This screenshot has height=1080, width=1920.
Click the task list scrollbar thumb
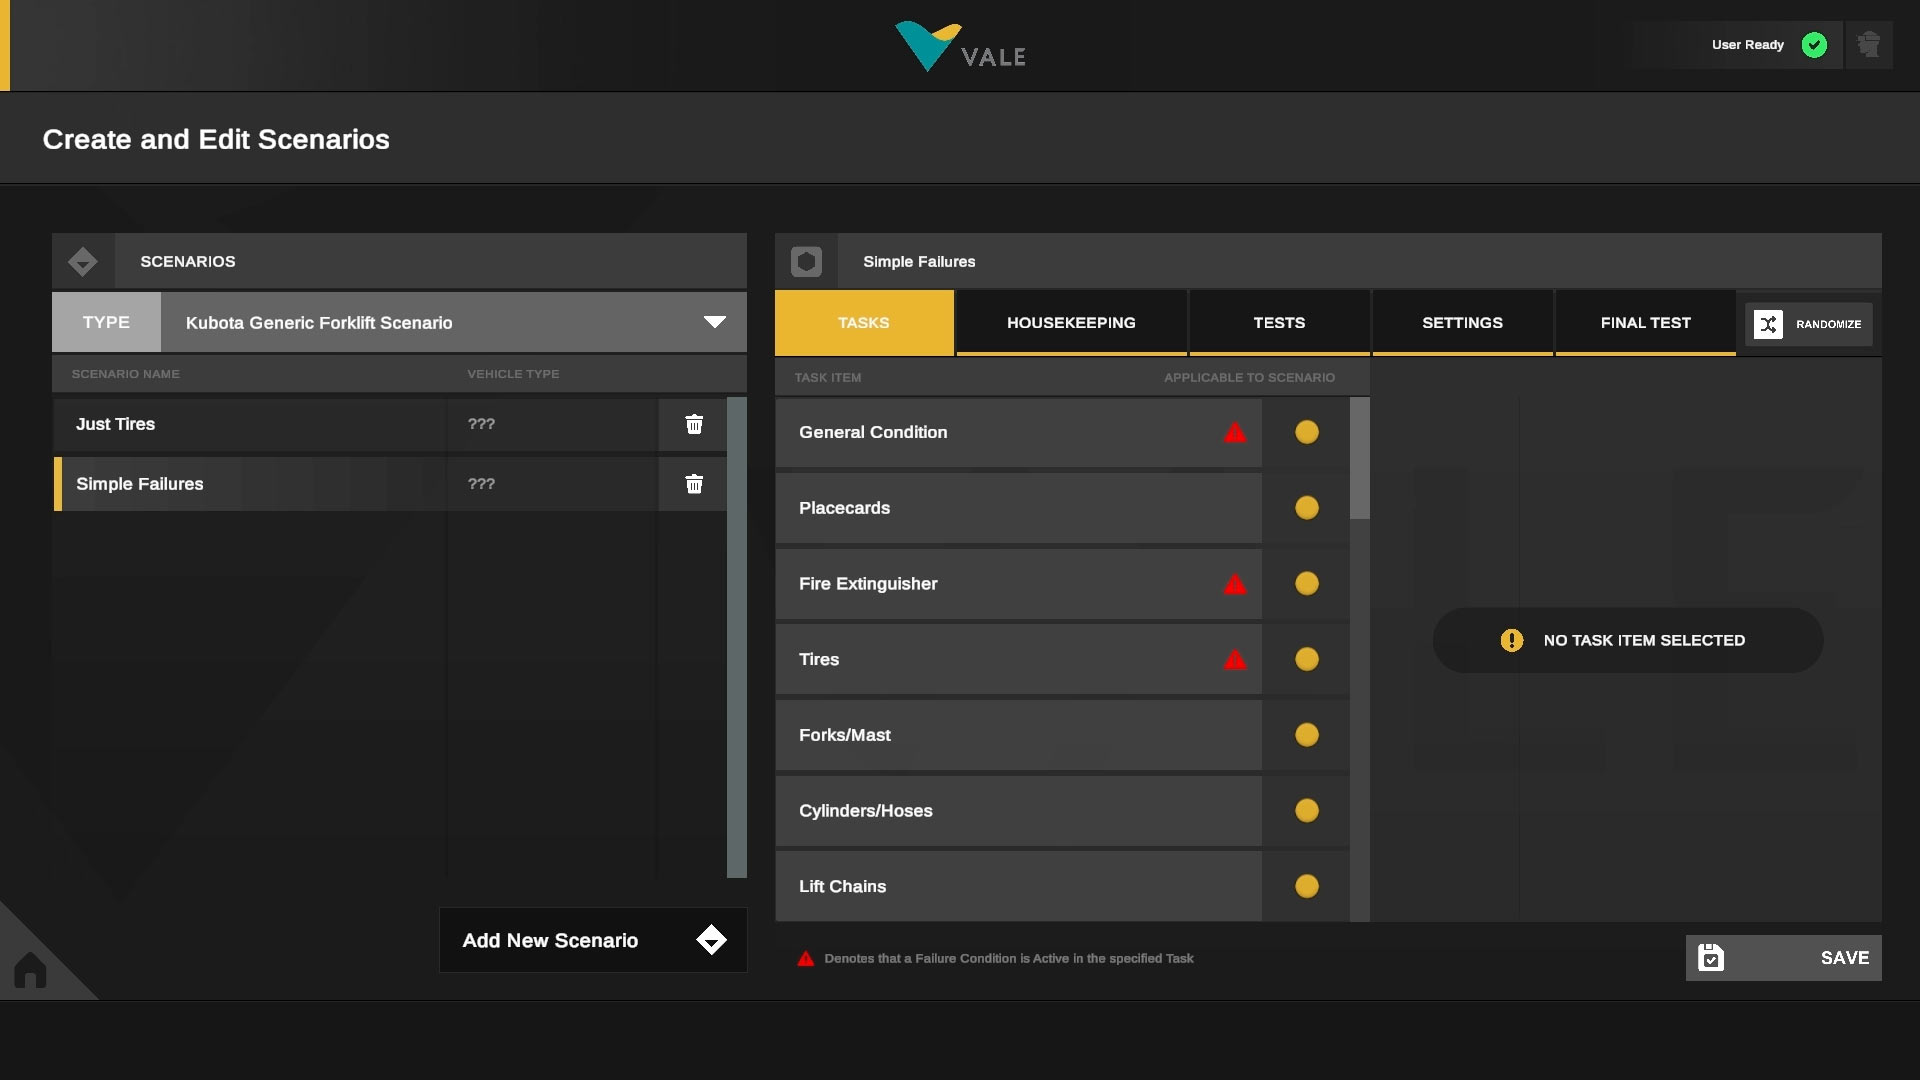point(1359,459)
